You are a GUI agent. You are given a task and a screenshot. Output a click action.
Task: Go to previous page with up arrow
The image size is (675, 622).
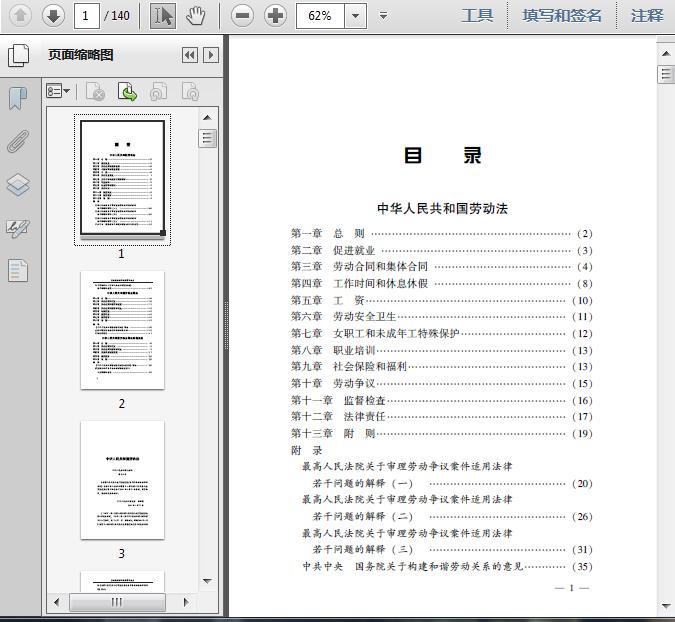20,16
